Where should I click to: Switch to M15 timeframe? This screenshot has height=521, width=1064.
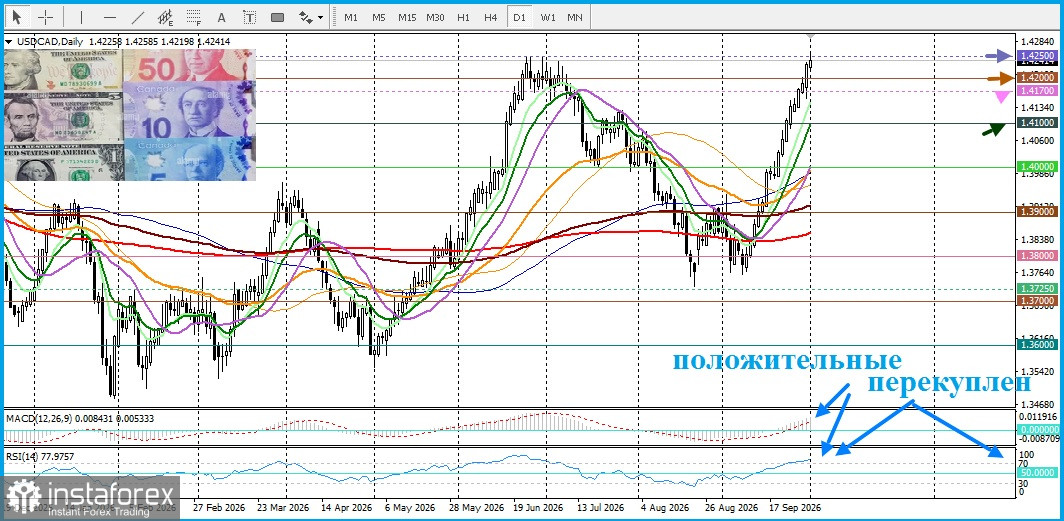pos(407,17)
